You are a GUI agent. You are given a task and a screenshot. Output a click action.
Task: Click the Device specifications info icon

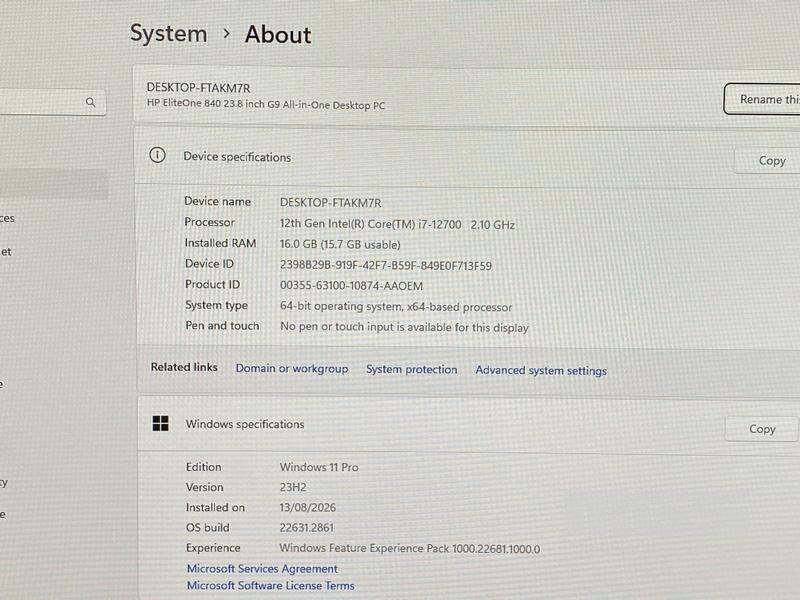(157, 155)
